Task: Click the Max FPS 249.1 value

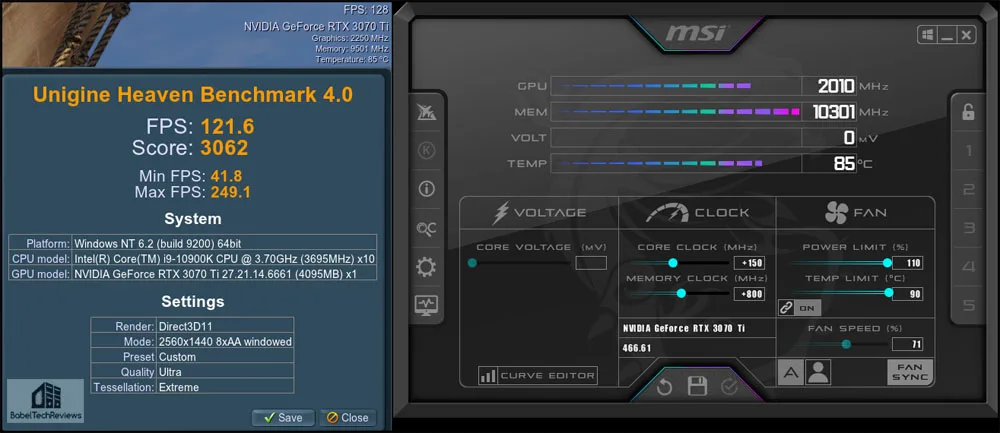Action: 229,192
